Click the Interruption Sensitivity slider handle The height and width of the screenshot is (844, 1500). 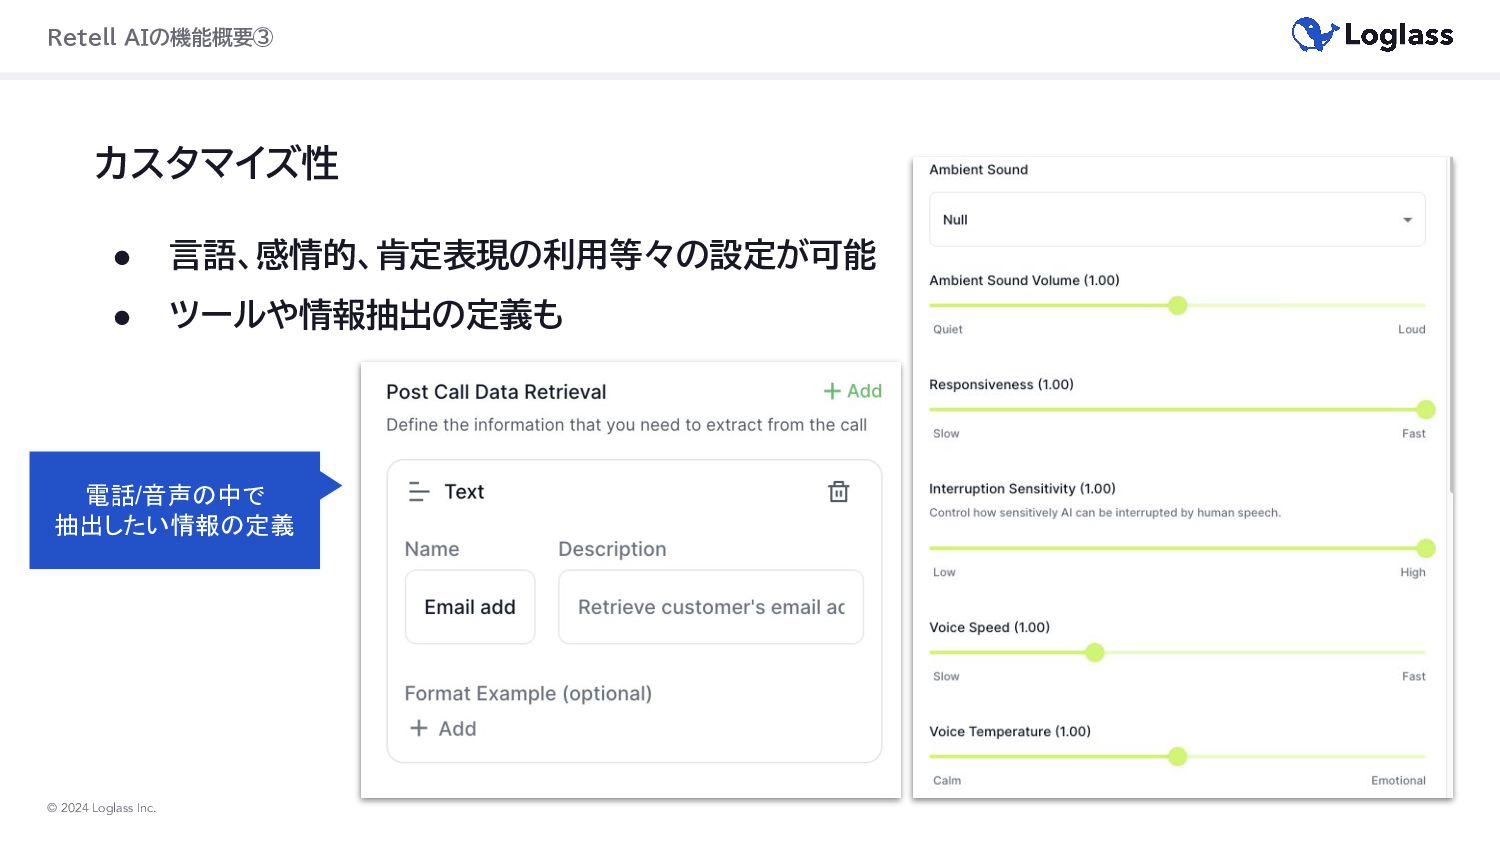pyautogui.click(x=1426, y=549)
